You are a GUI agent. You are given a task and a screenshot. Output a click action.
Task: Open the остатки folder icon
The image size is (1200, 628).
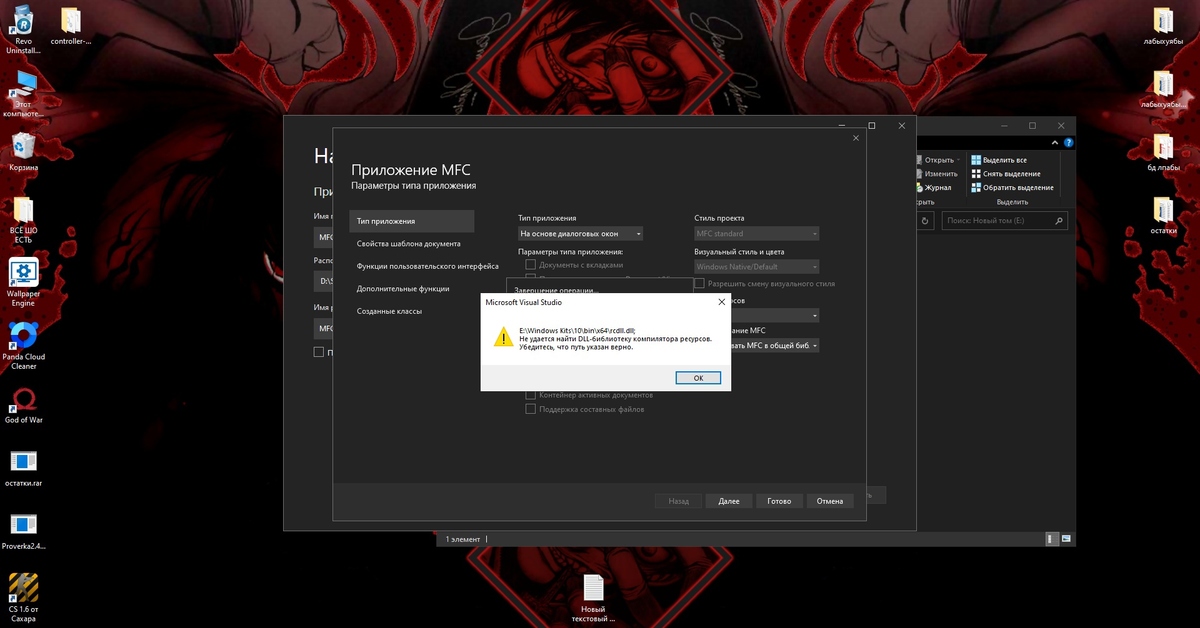(x=1163, y=215)
